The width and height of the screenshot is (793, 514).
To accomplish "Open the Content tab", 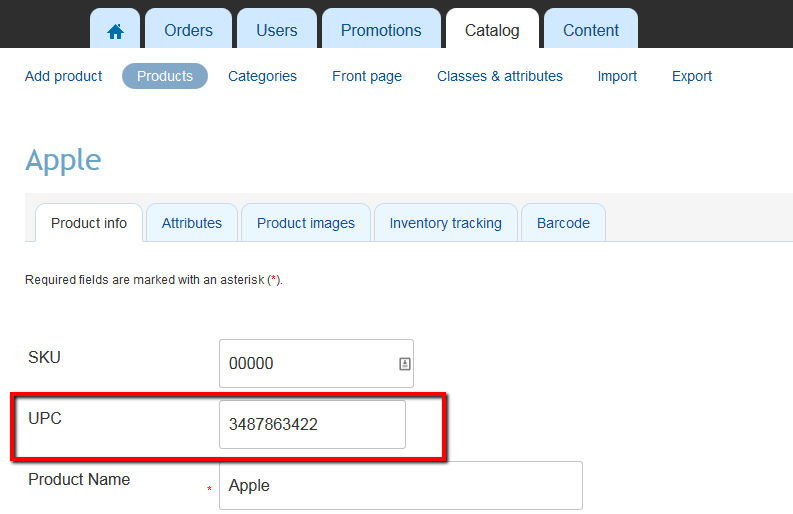I will point(591,30).
